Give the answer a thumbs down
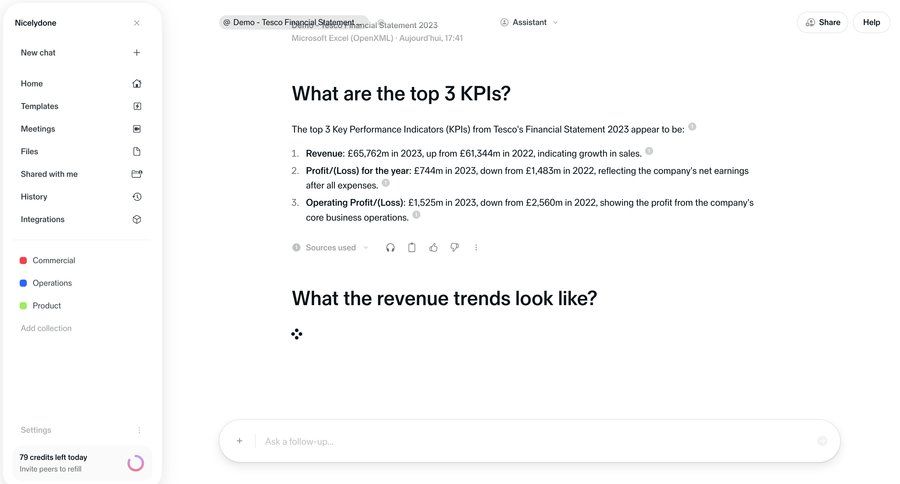 (x=455, y=247)
